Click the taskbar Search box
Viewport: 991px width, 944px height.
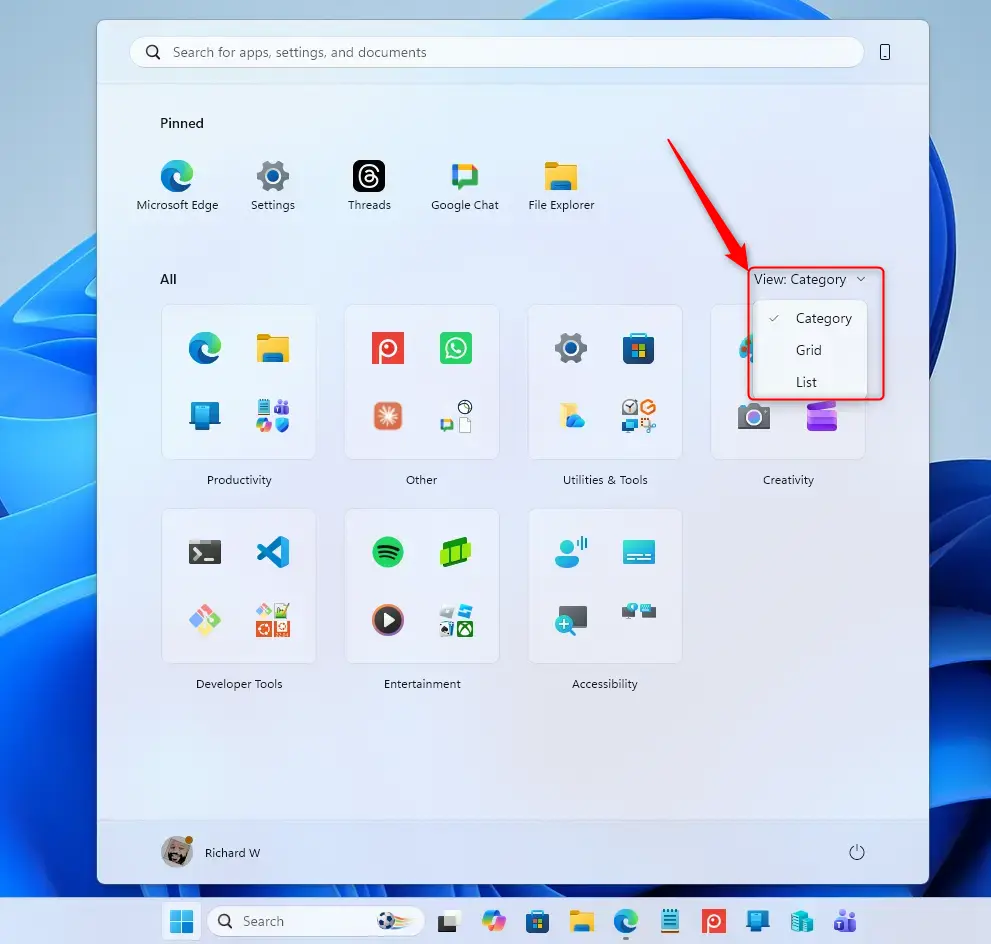tap(316, 921)
